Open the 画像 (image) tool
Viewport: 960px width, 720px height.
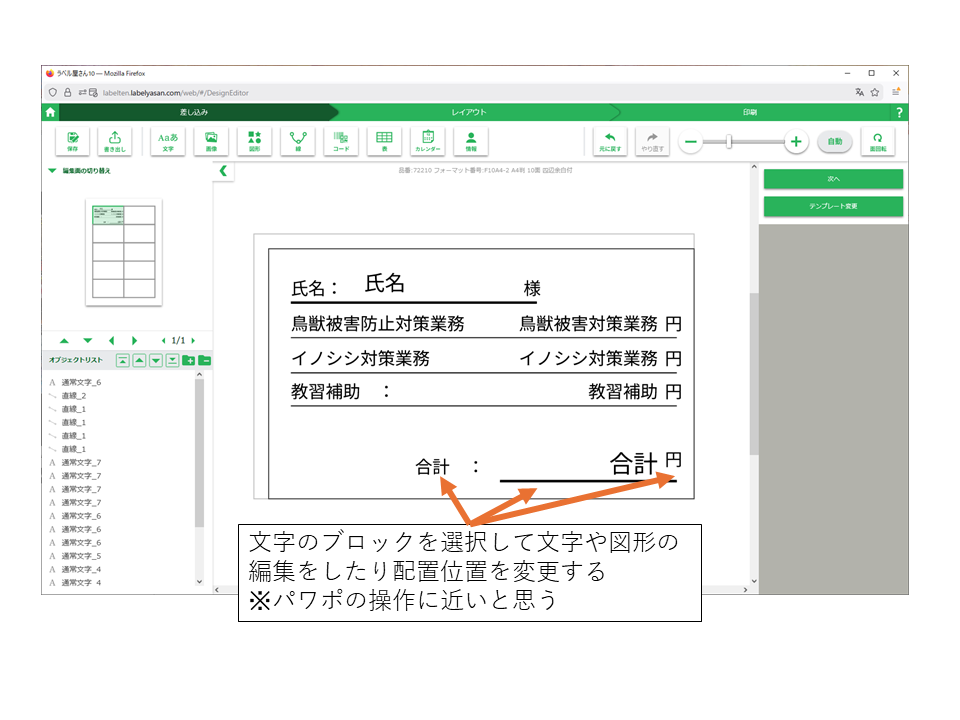pos(211,141)
